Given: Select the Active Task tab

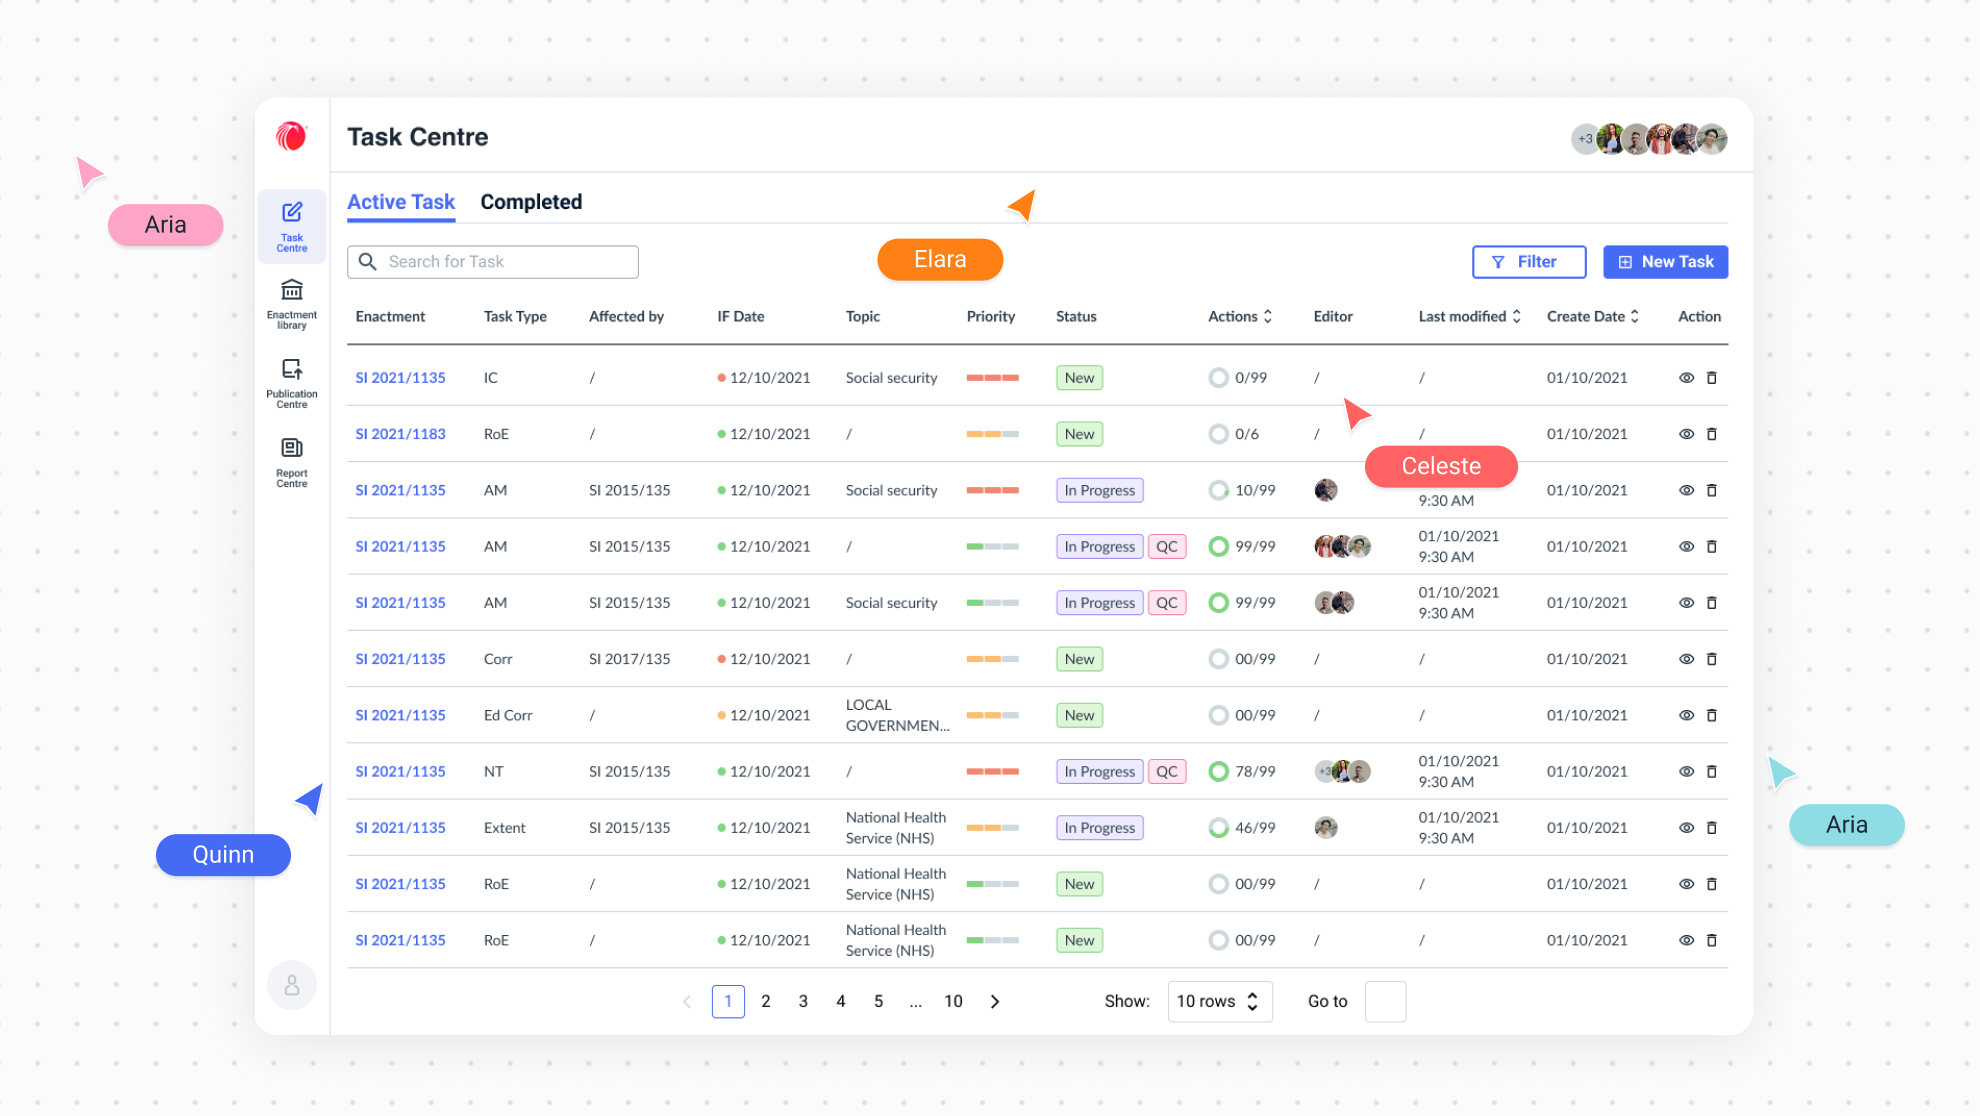Looking at the screenshot, I should tap(400, 202).
